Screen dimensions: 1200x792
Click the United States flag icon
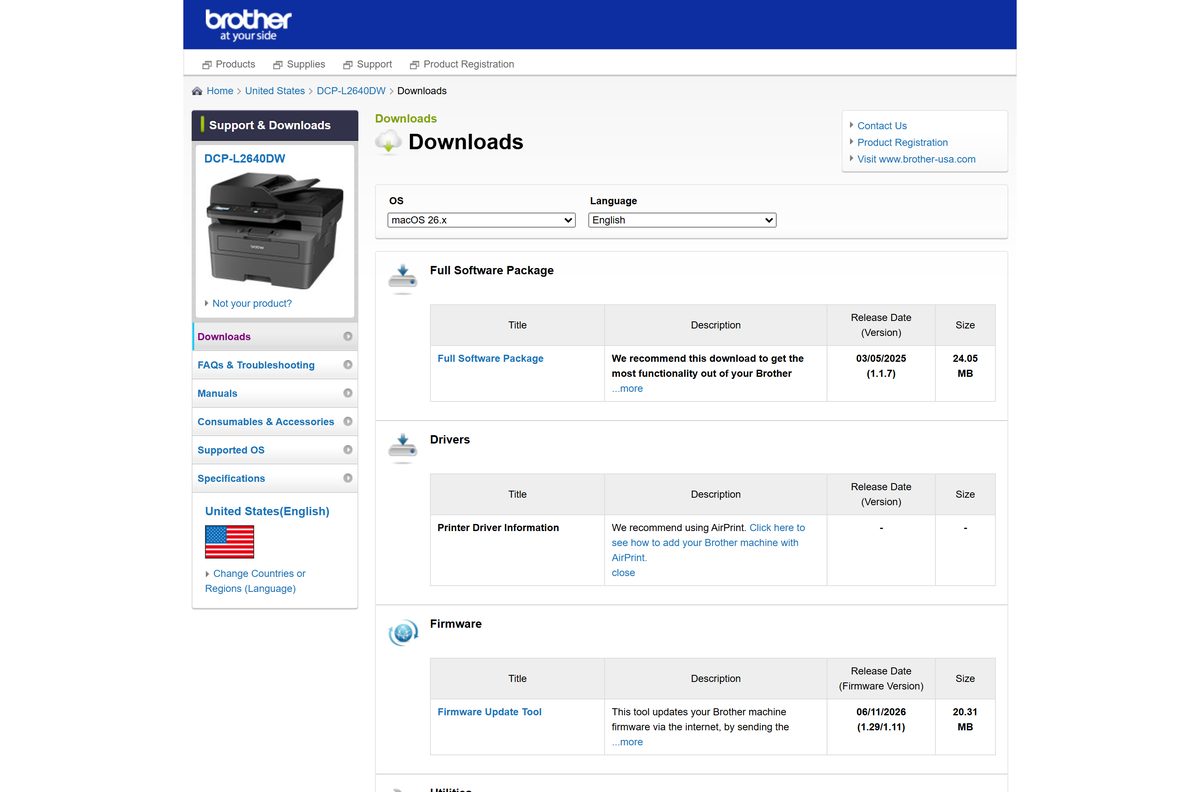[229, 542]
